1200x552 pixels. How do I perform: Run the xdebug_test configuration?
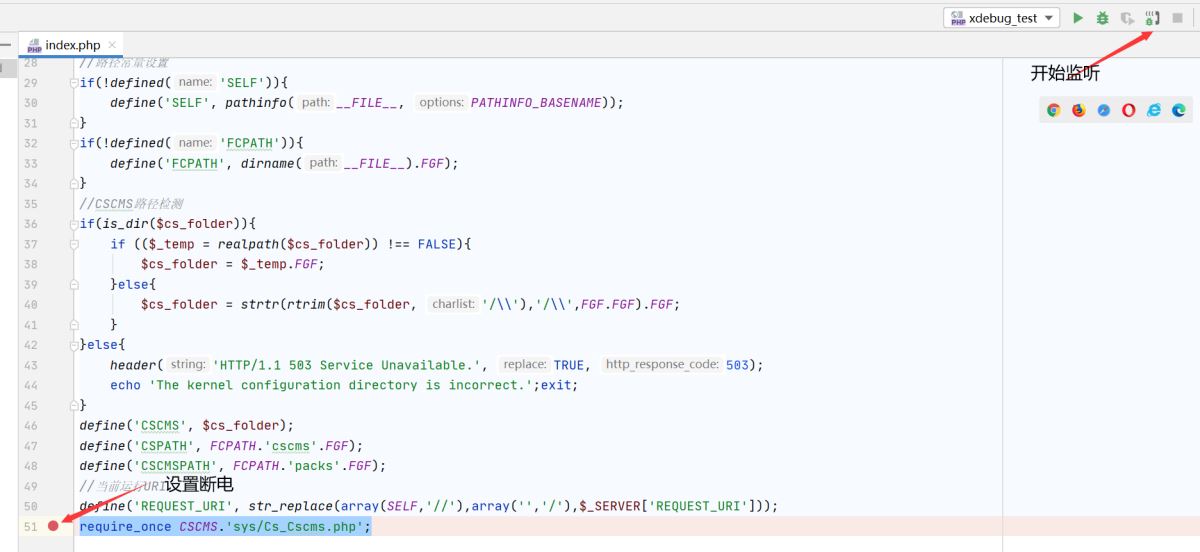click(x=1078, y=18)
